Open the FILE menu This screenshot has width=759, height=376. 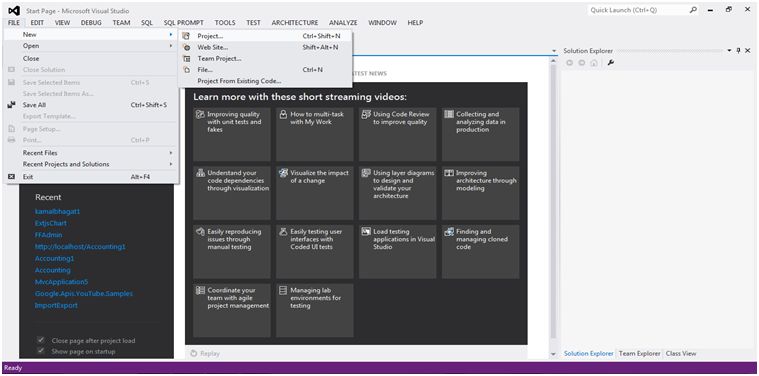coord(14,23)
